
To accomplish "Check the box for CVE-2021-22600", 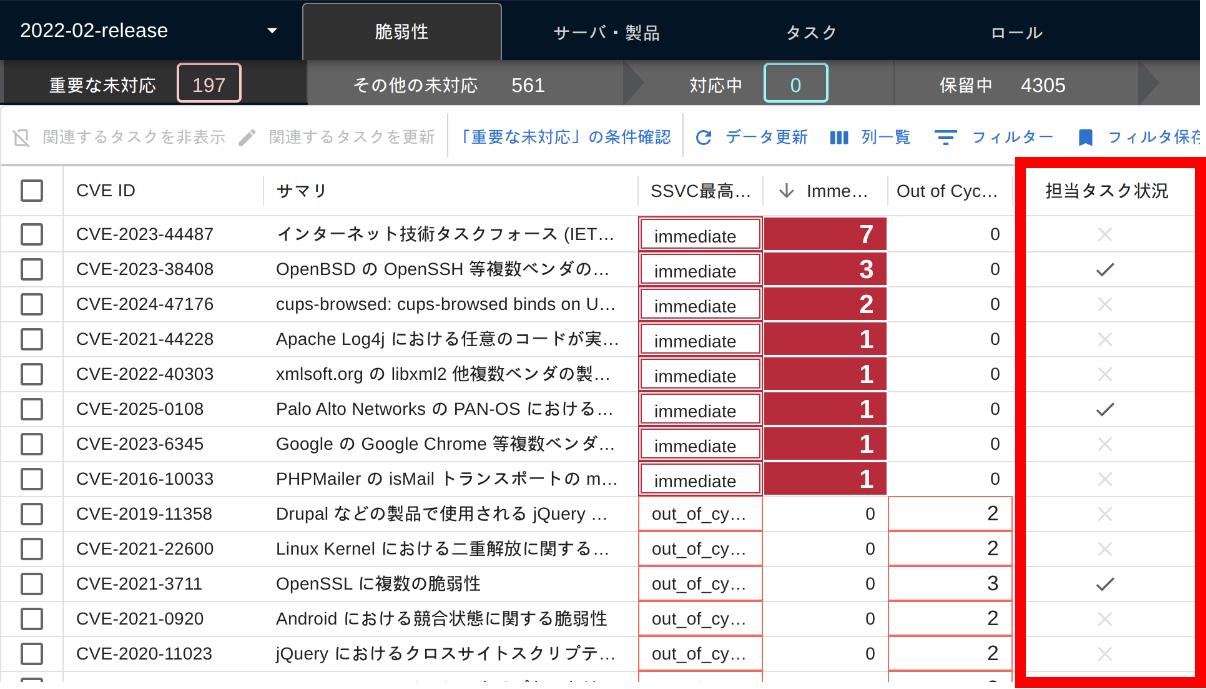I will (x=32, y=549).
